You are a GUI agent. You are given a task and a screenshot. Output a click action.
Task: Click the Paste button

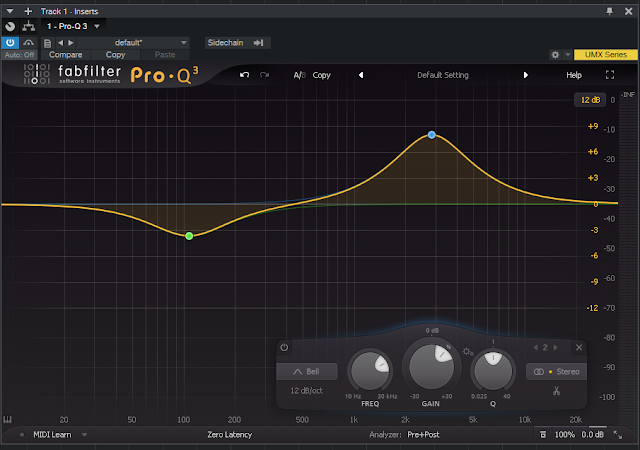(165, 55)
